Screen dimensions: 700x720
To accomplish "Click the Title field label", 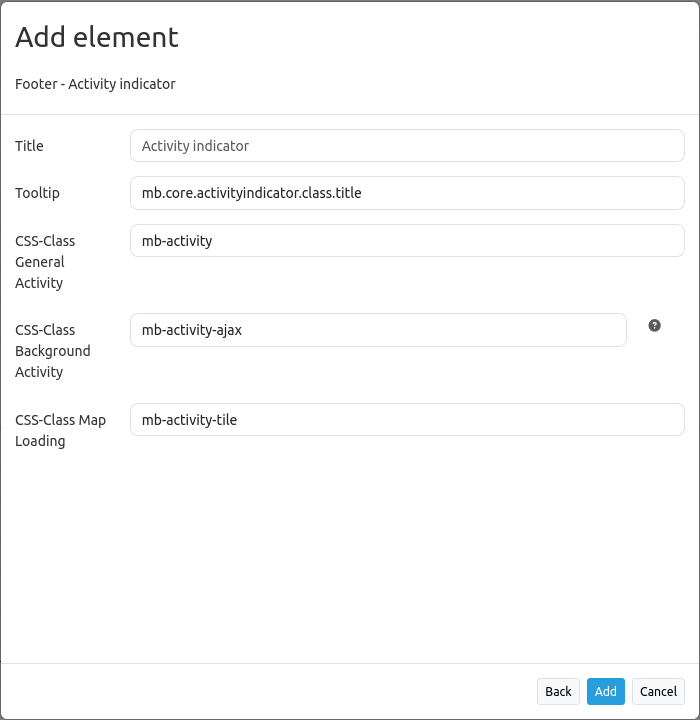I will [x=29, y=146].
